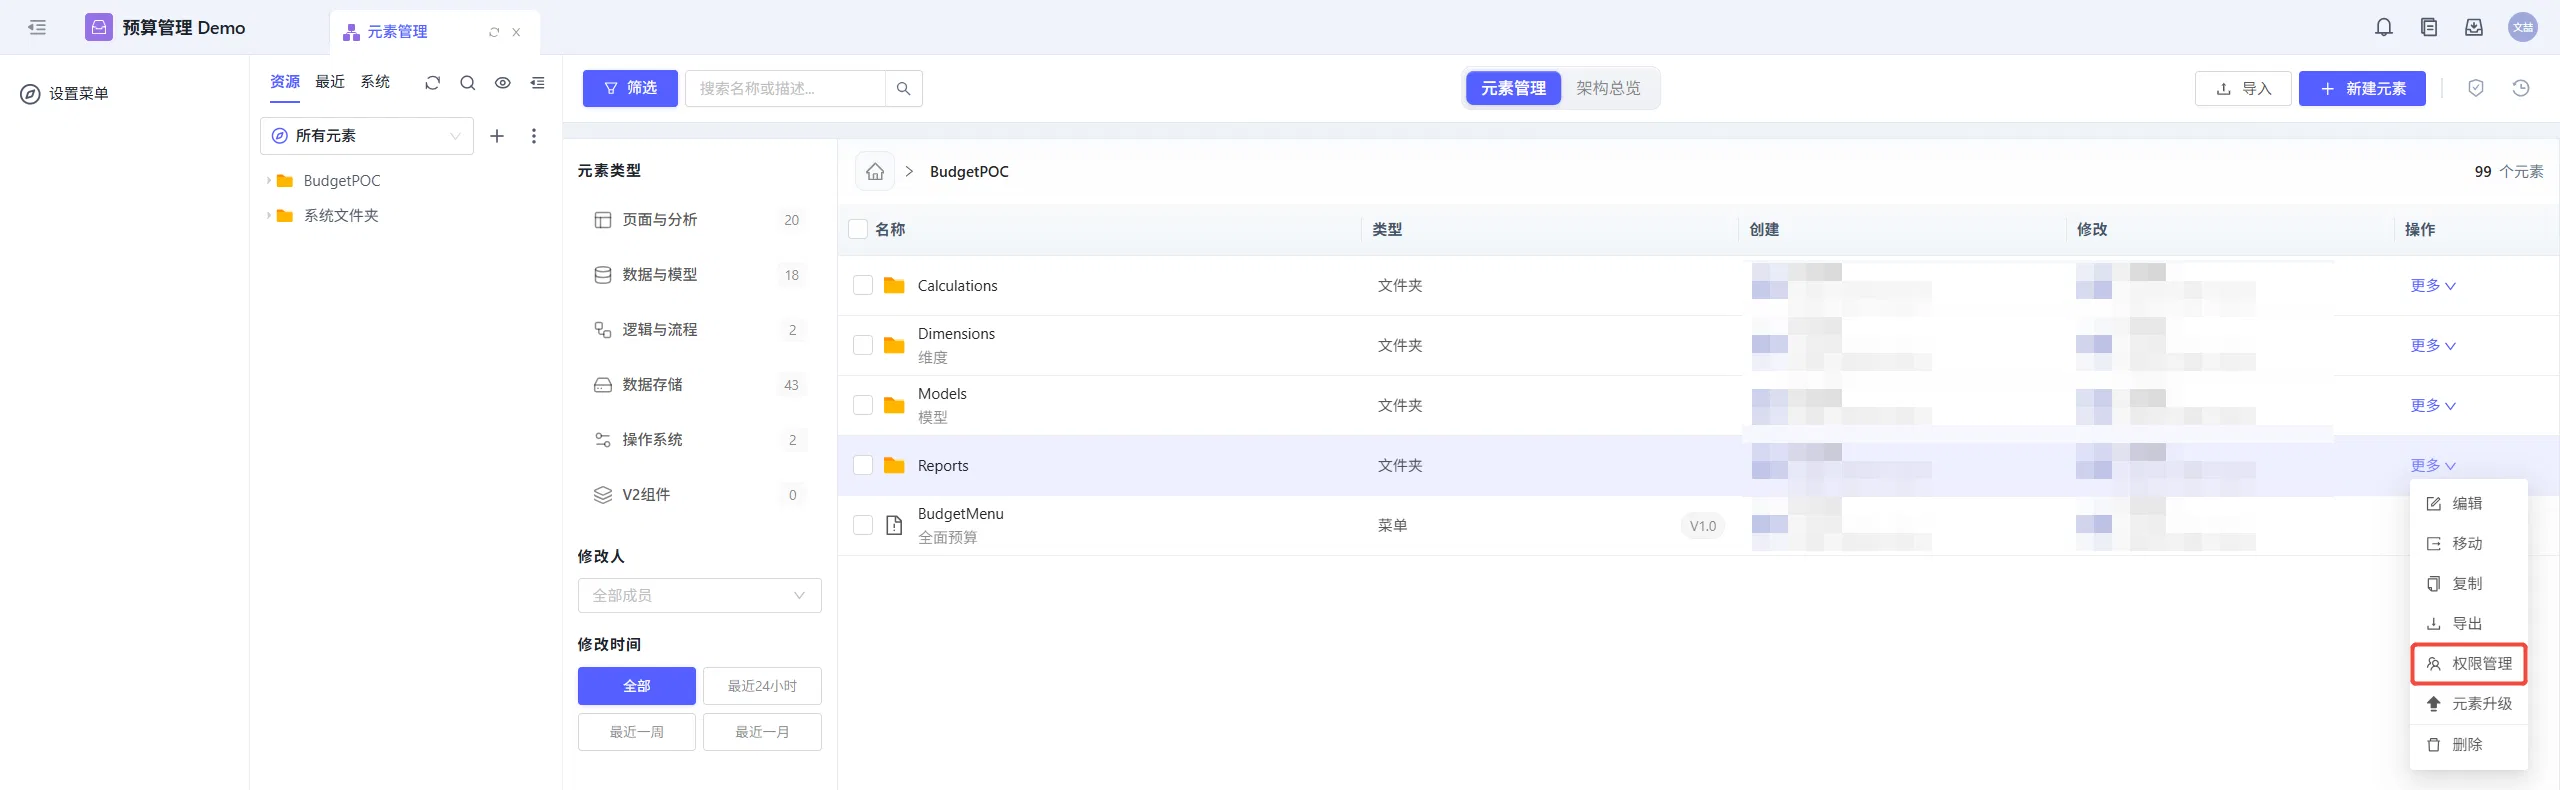The height and width of the screenshot is (790, 2560).
Task: Toggle the eye visibility icon
Action: (503, 83)
